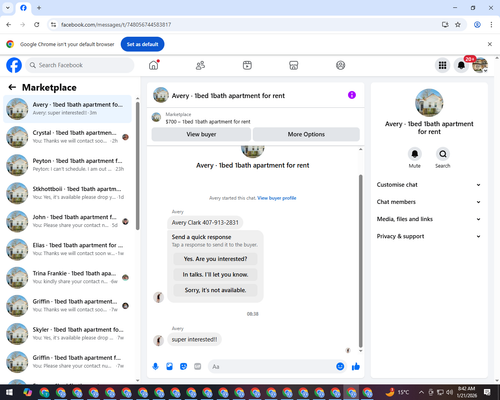Viewport: 500px width, 400px height.
Task: Click the Search Facebook field
Action: tap(80, 65)
